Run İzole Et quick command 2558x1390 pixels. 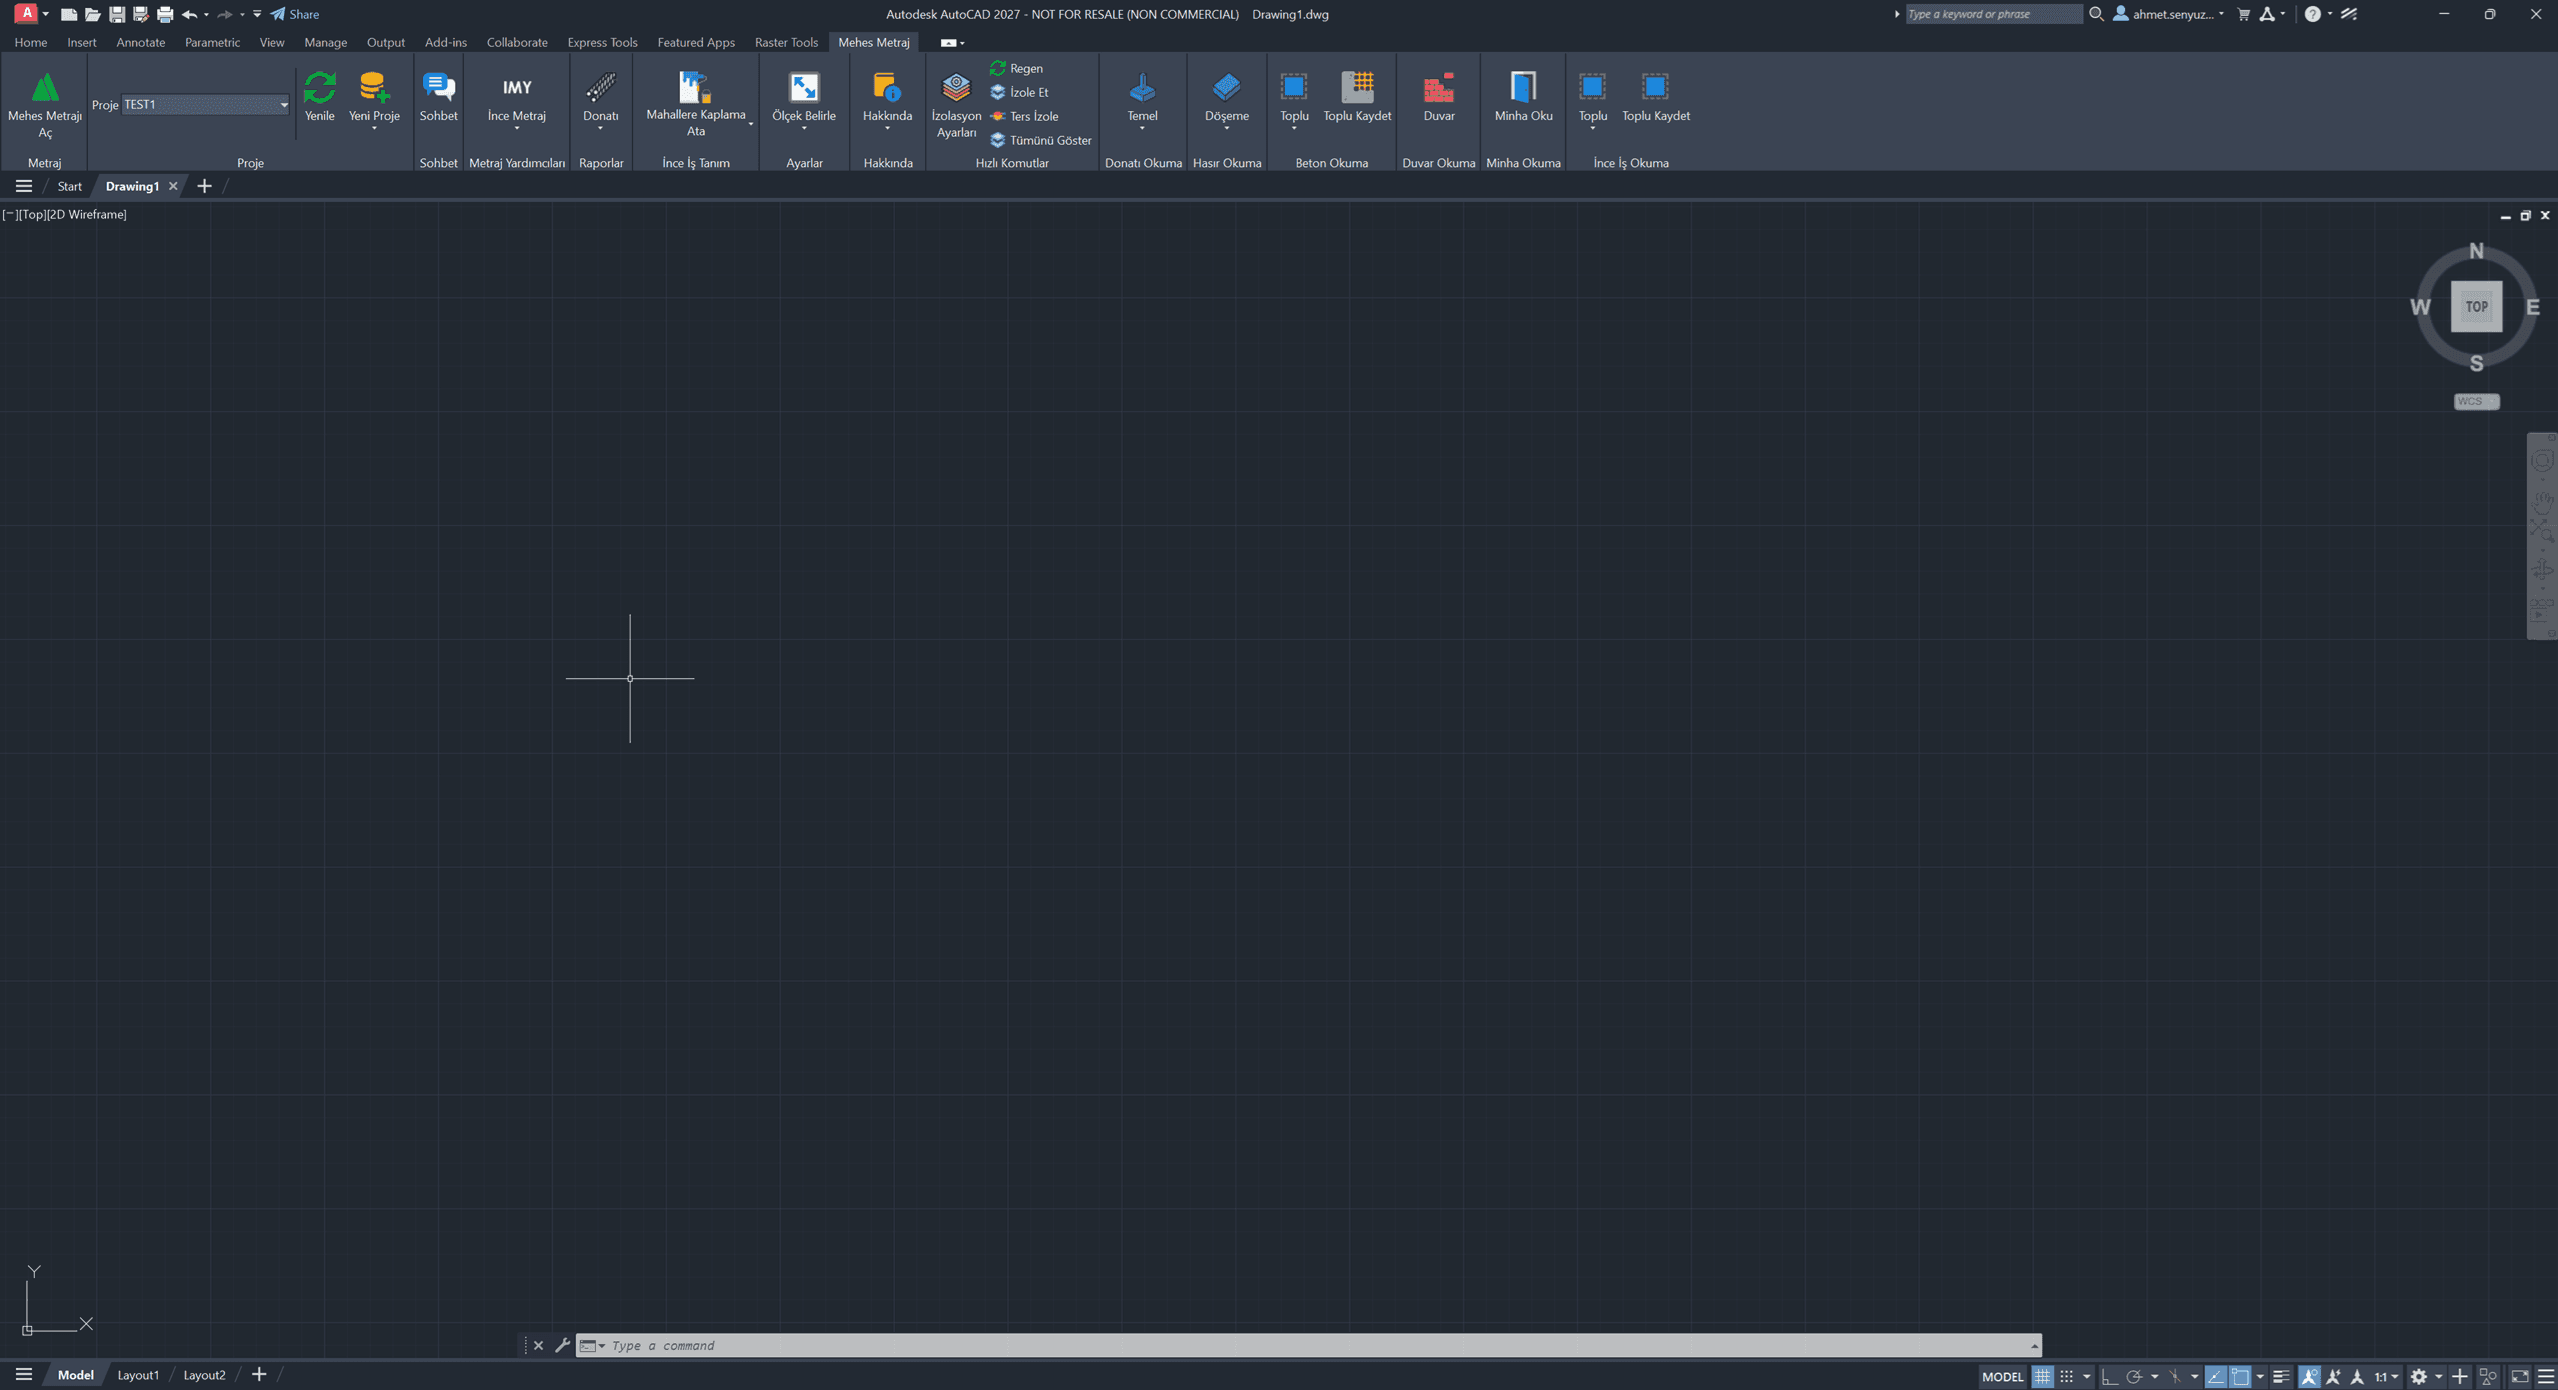[x=1020, y=92]
